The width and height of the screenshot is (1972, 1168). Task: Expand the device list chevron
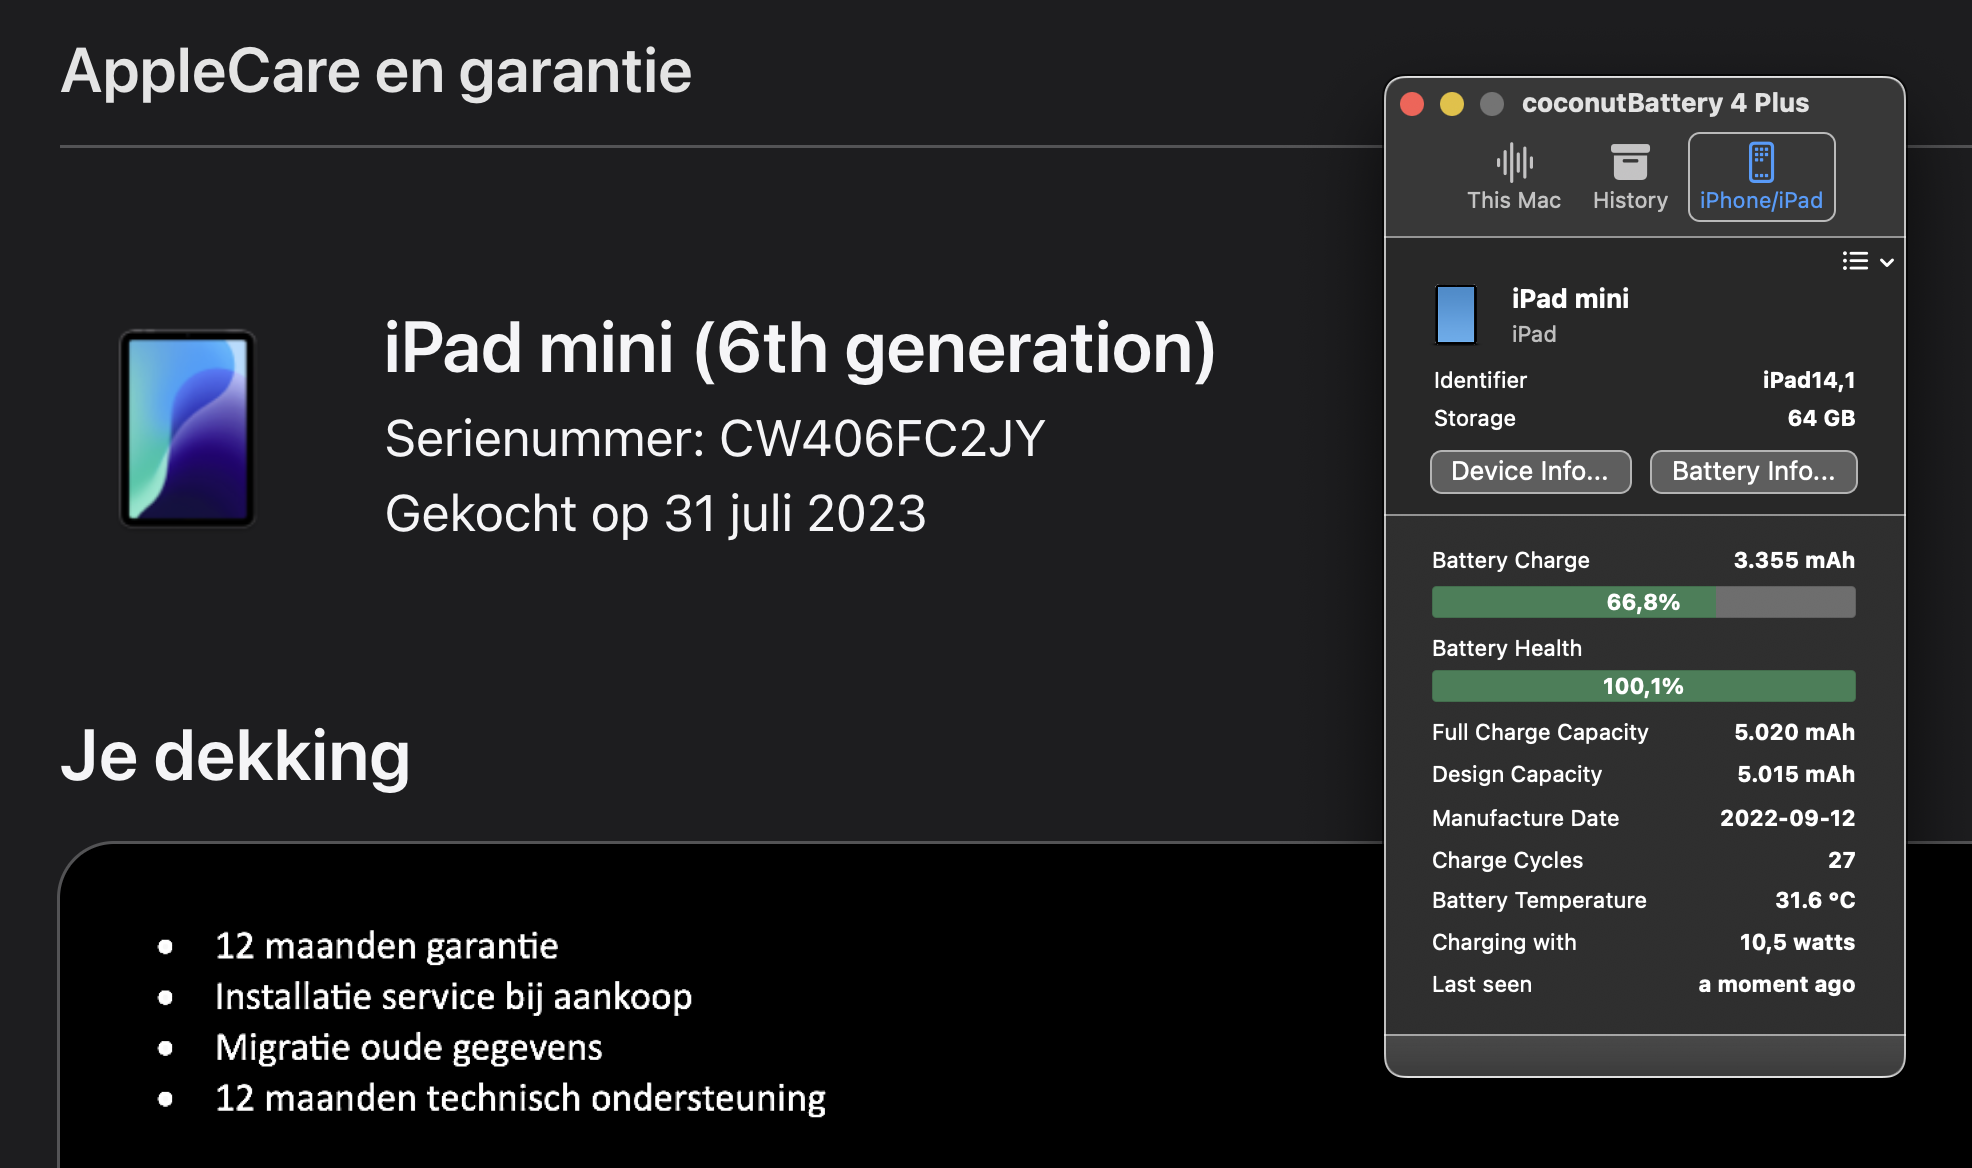coord(1887,262)
